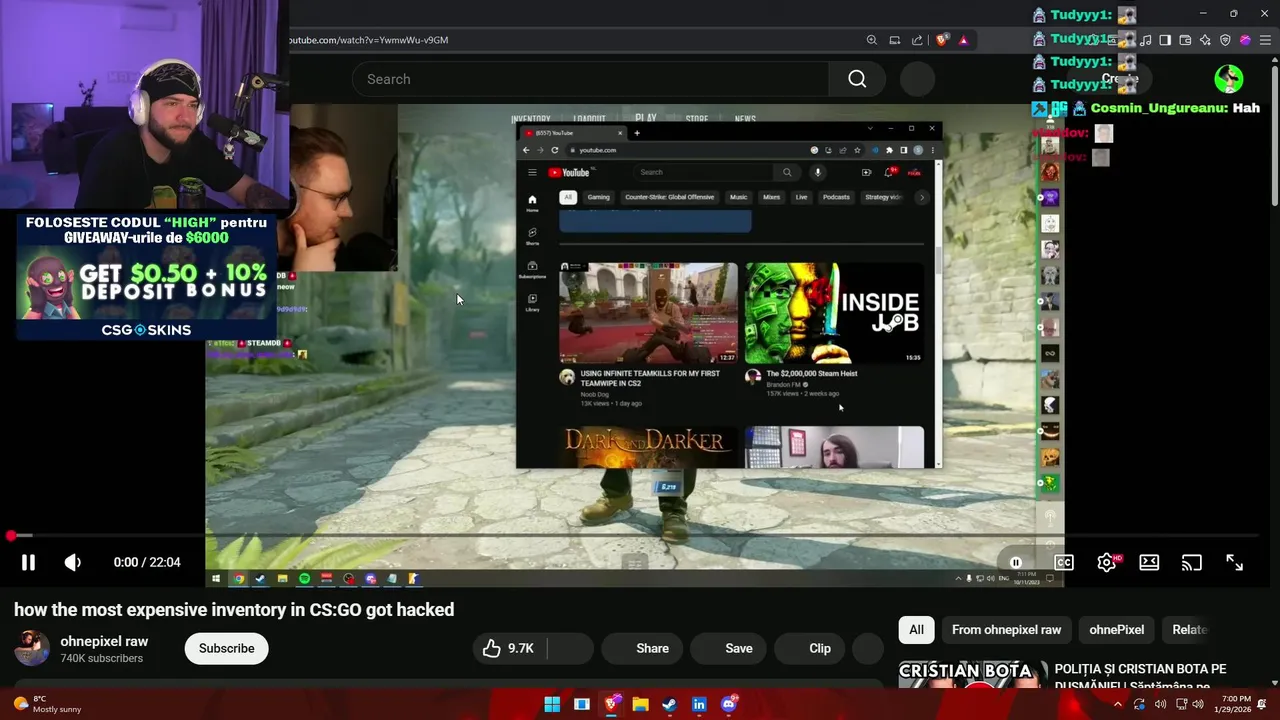This screenshot has height=720, width=1280.
Task: Open Task View on the taskbar
Action: (x=581, y=704)
